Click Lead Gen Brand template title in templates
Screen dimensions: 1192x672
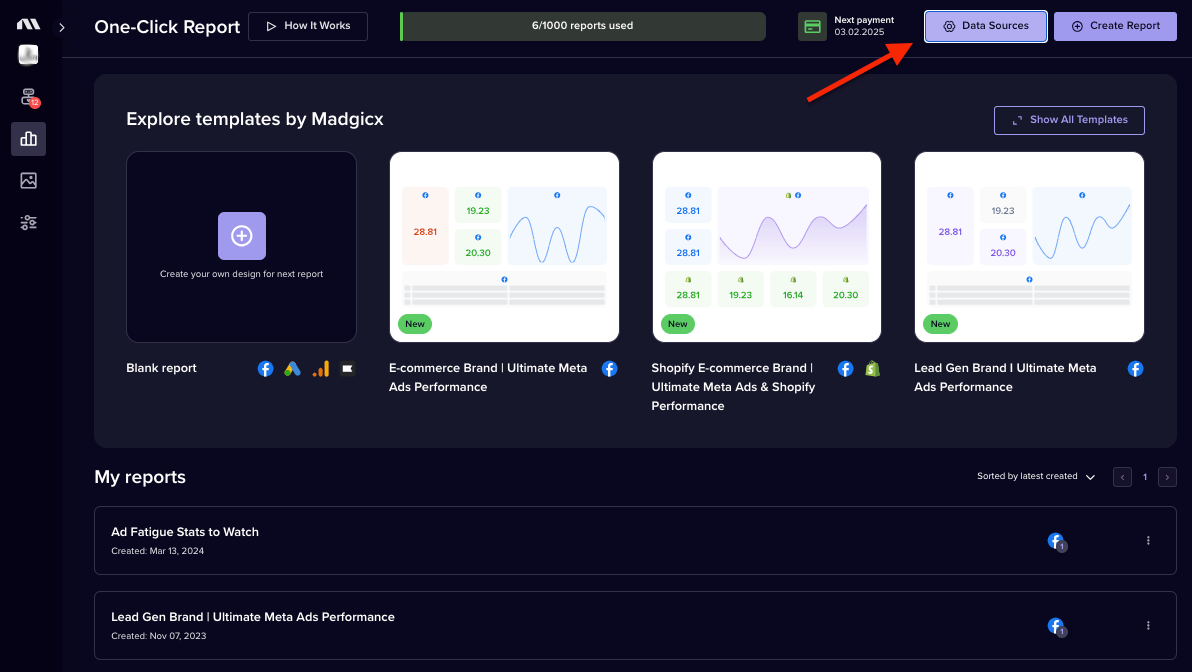coord(1005,377)
